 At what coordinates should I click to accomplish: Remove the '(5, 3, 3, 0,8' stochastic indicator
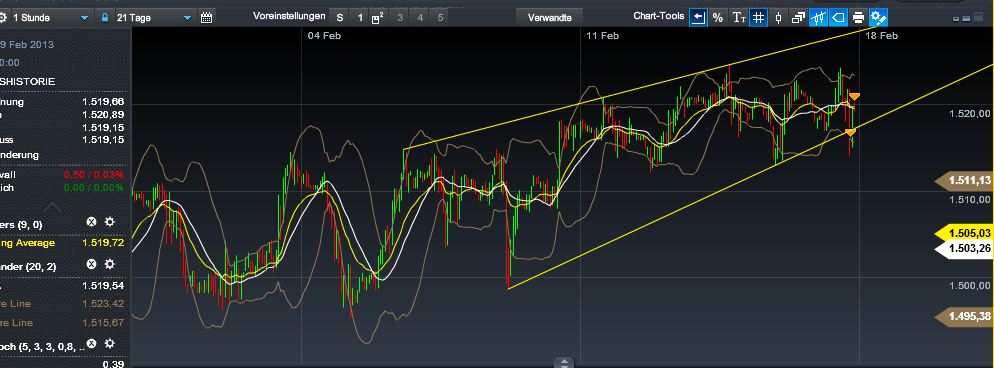pyautogui.click(x=91, y=343)
